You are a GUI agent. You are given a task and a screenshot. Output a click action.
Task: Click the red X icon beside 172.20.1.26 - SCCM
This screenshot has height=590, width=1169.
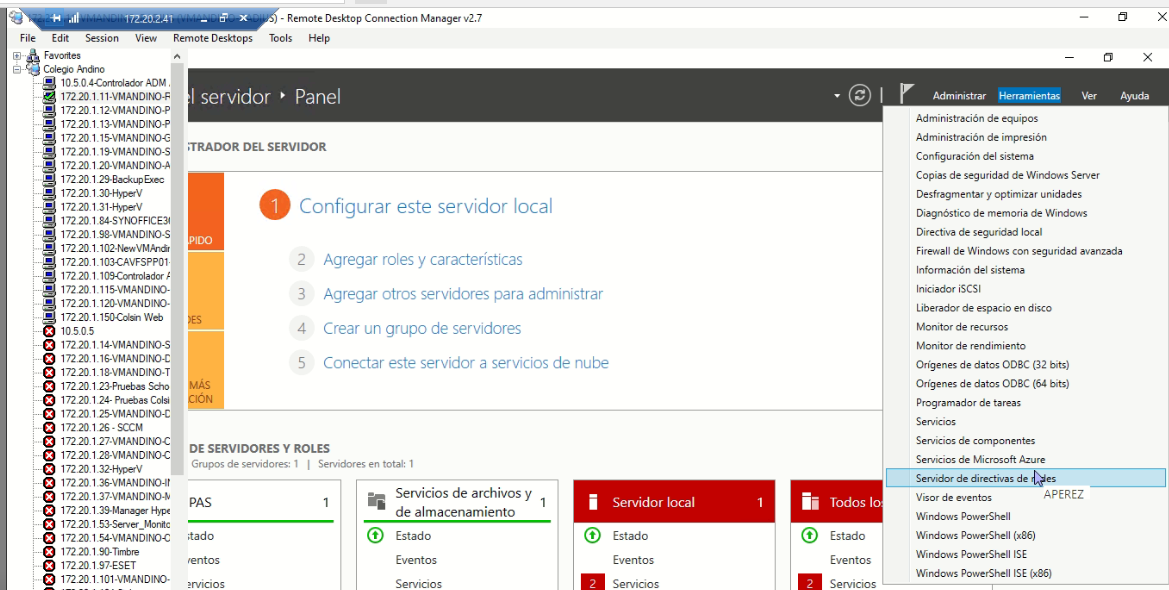49,427
